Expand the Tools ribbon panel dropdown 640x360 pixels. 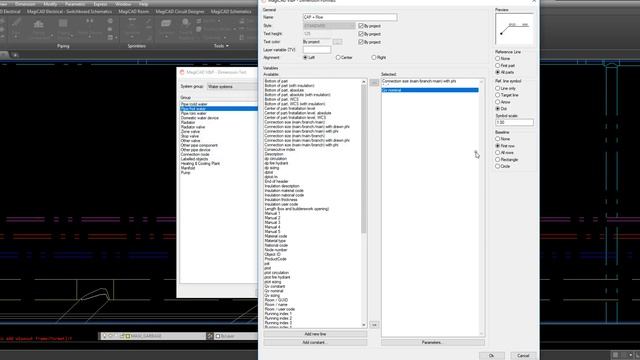point(221,46)
